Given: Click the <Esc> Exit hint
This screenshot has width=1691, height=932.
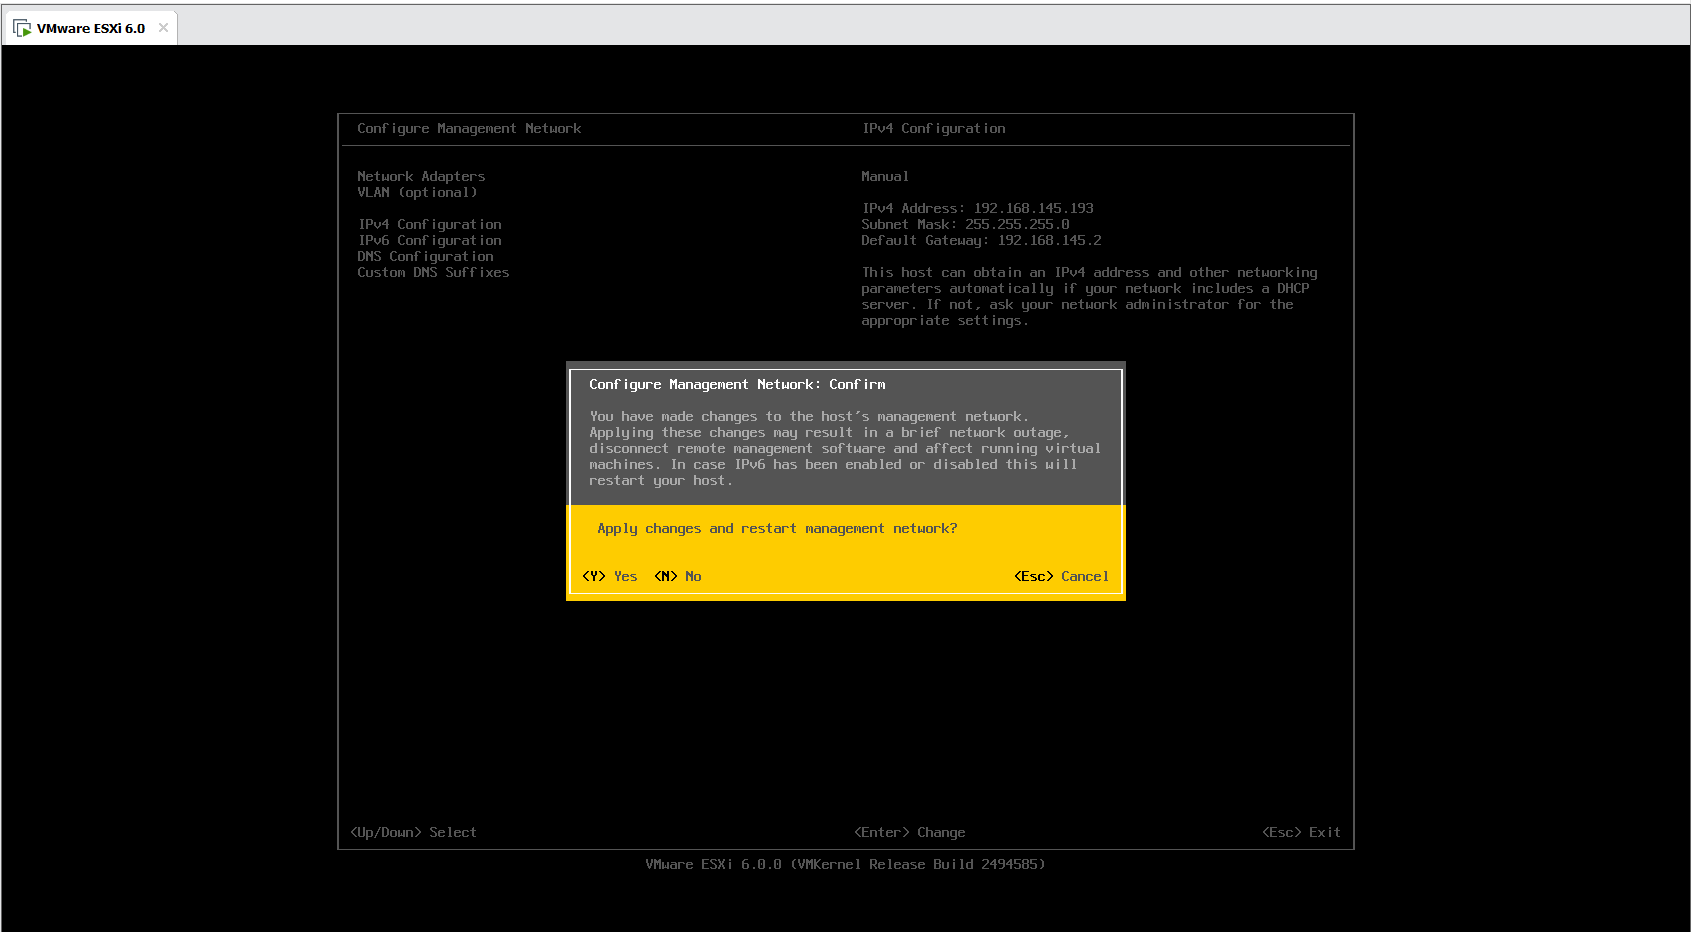Looking at the screenshot, I should point(1301,832).
